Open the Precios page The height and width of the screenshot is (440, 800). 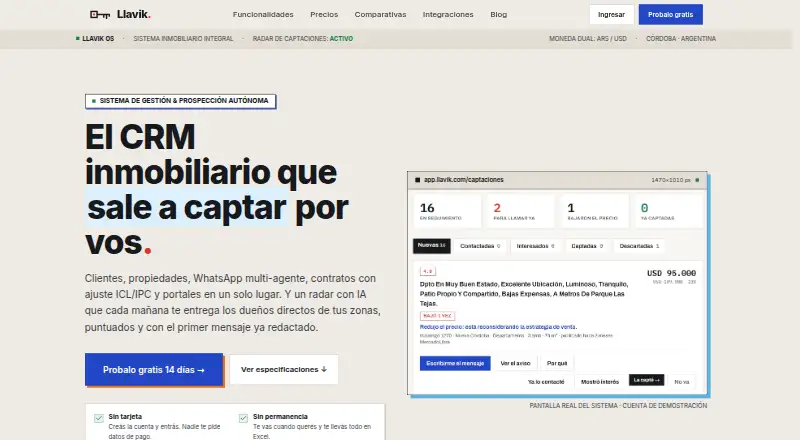(x=324, y=14)
